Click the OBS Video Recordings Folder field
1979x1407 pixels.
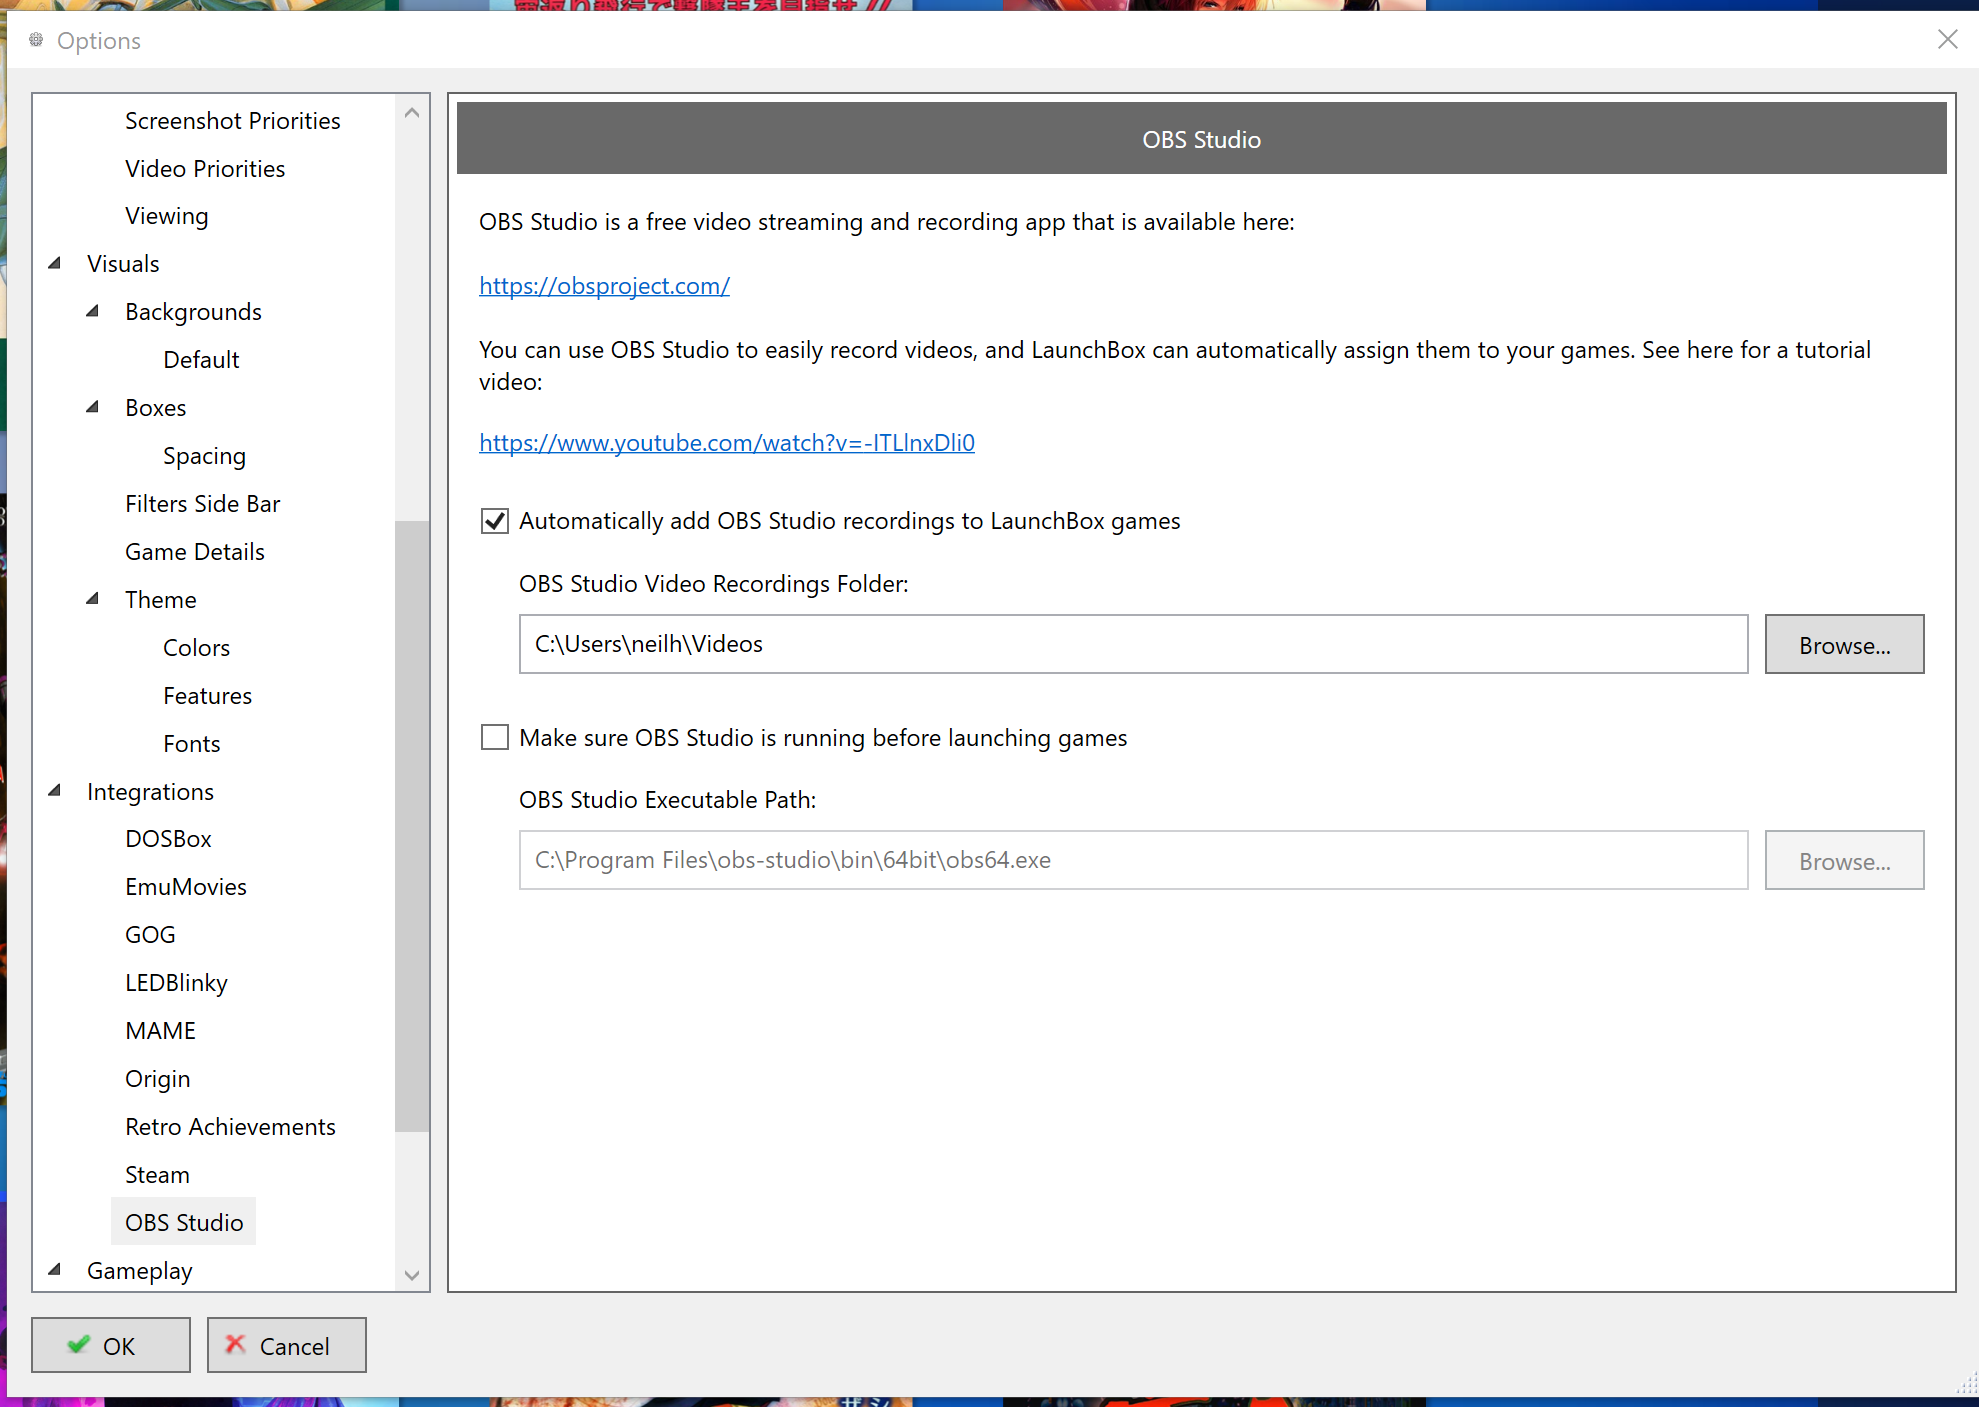(x=1133, y=644)
